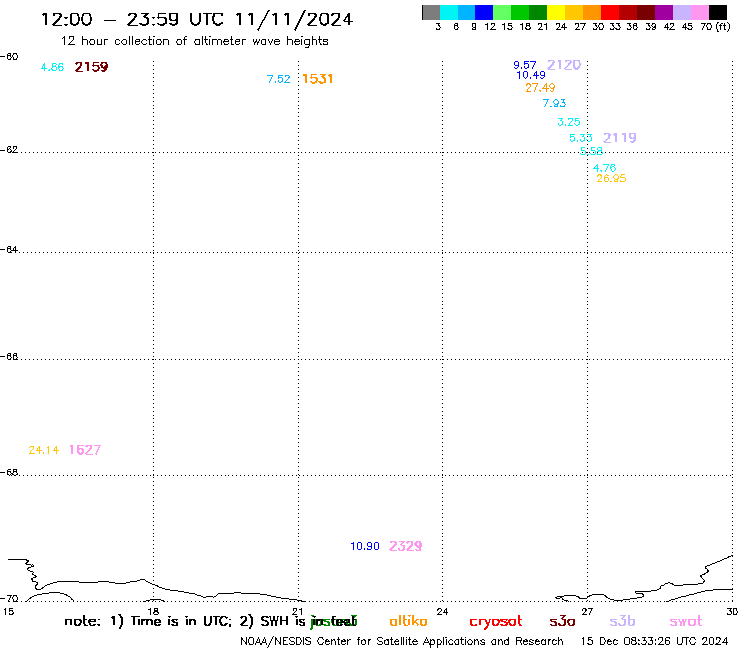Click the longitude axis label 27
This screenshot has width=740, height=650.
(x=587, y=612)
